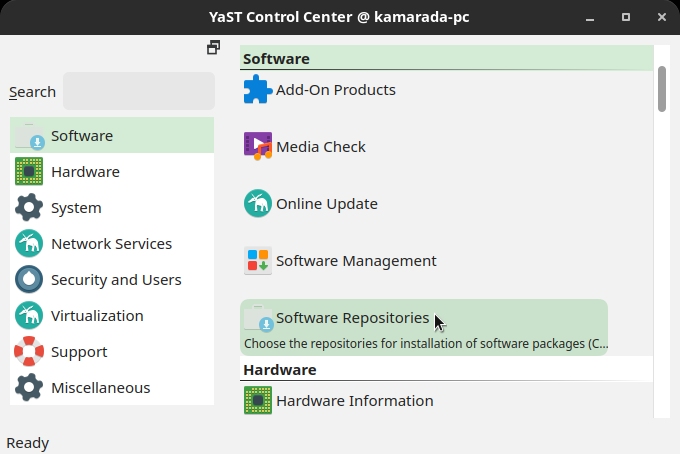Switch to the Network Services category
680x454 pixels.
point(112,244)
